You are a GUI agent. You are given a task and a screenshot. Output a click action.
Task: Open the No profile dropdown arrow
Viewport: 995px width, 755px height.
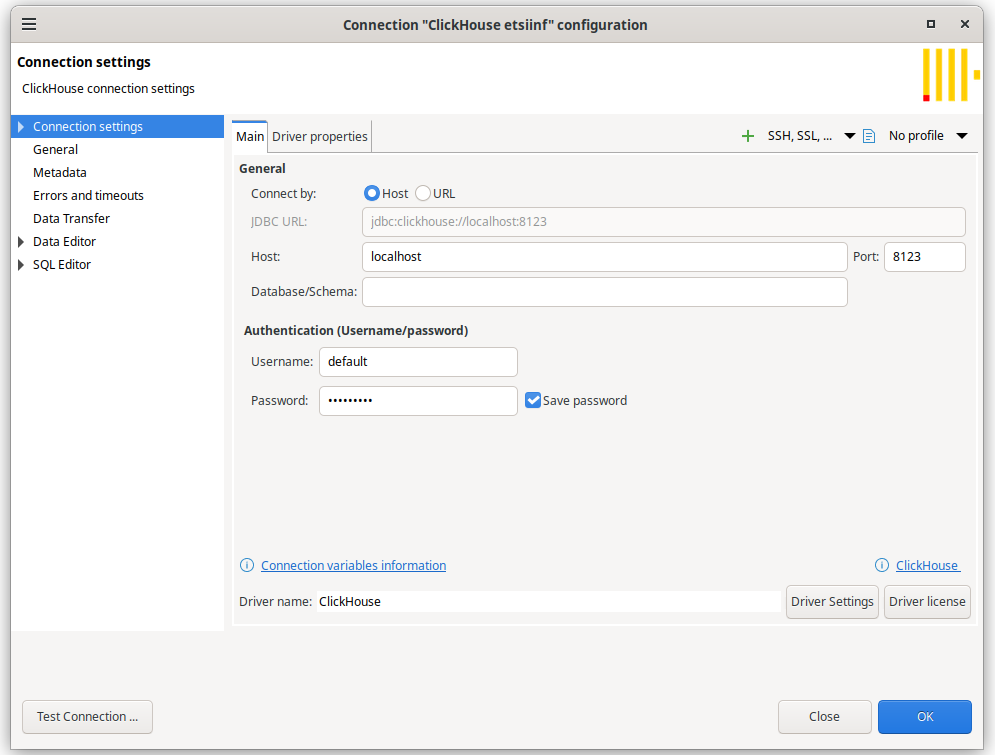(962, 136)
